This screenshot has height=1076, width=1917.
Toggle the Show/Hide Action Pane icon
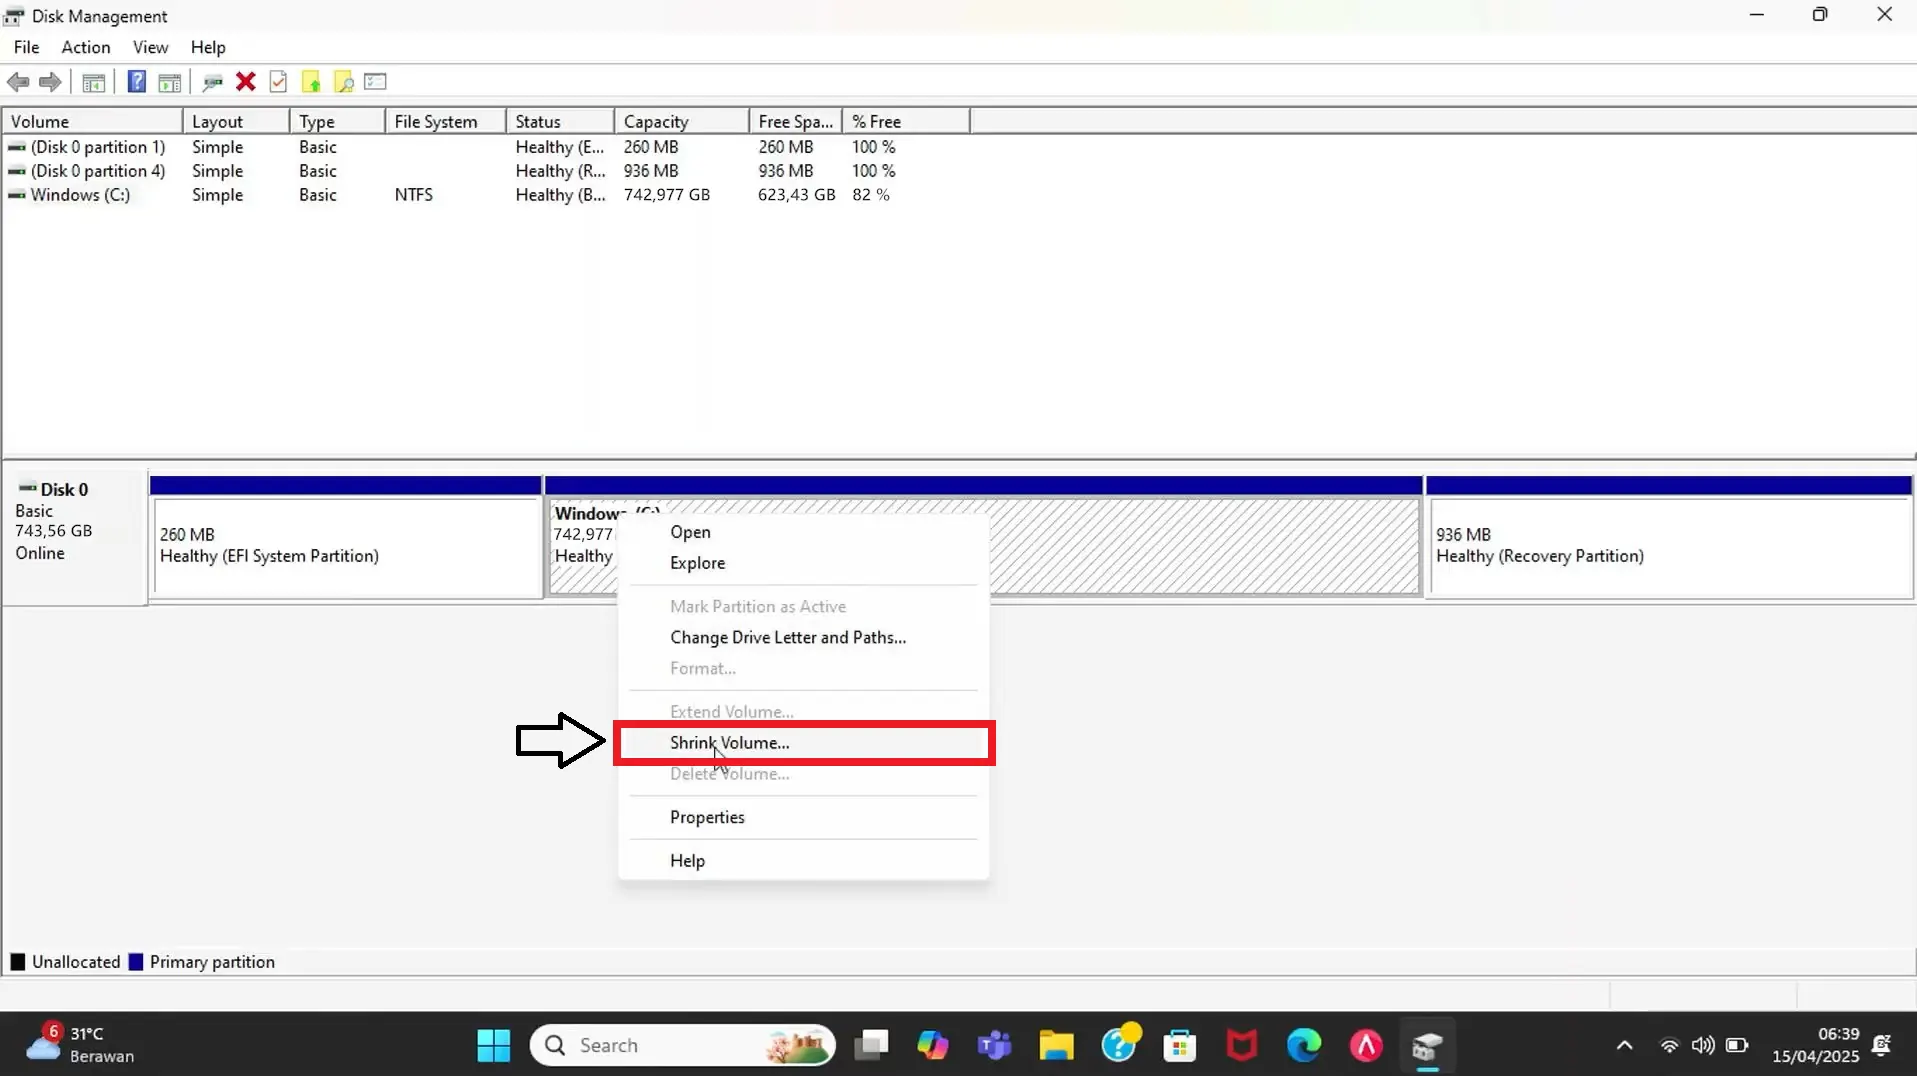[x=170, y=82]
